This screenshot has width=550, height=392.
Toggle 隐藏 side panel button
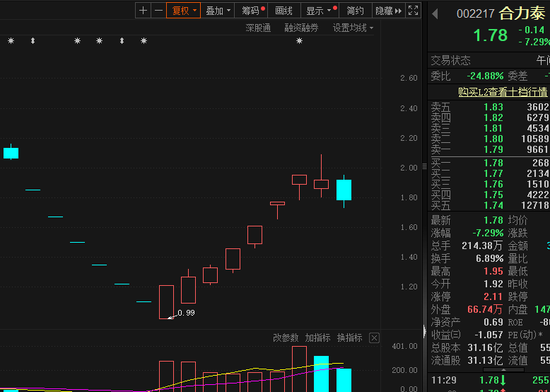[388, 11]
